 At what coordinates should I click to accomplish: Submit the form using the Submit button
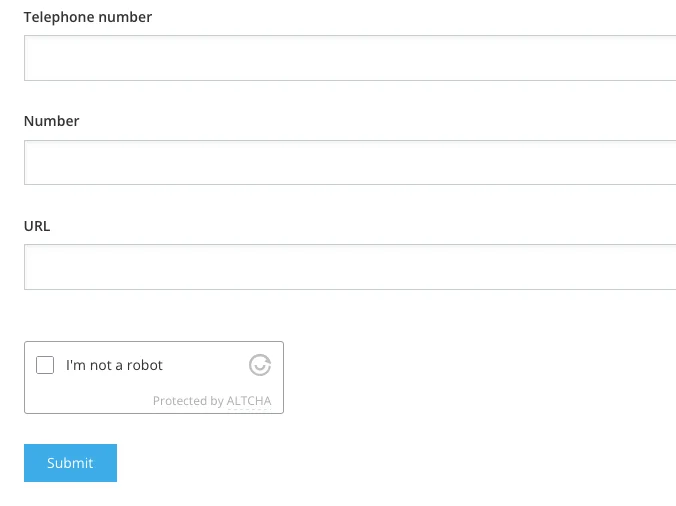pos(70,463)
